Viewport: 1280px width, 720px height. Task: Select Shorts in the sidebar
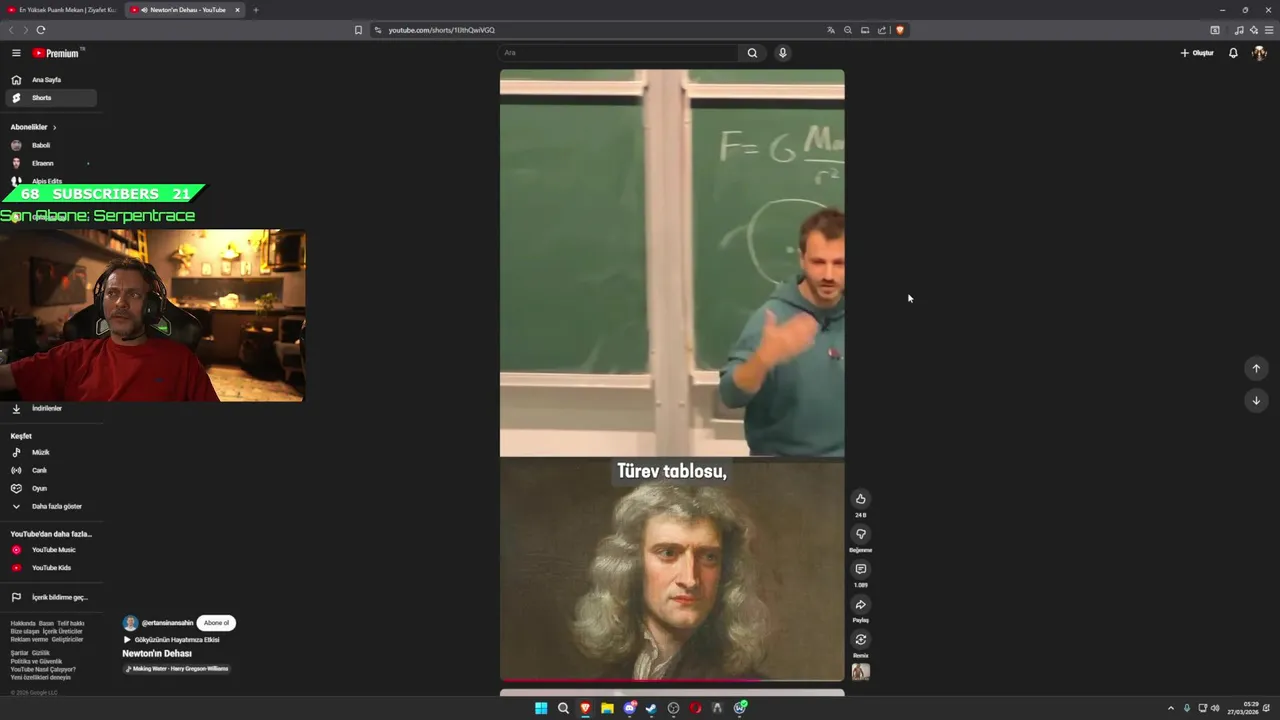coord(50,98)
